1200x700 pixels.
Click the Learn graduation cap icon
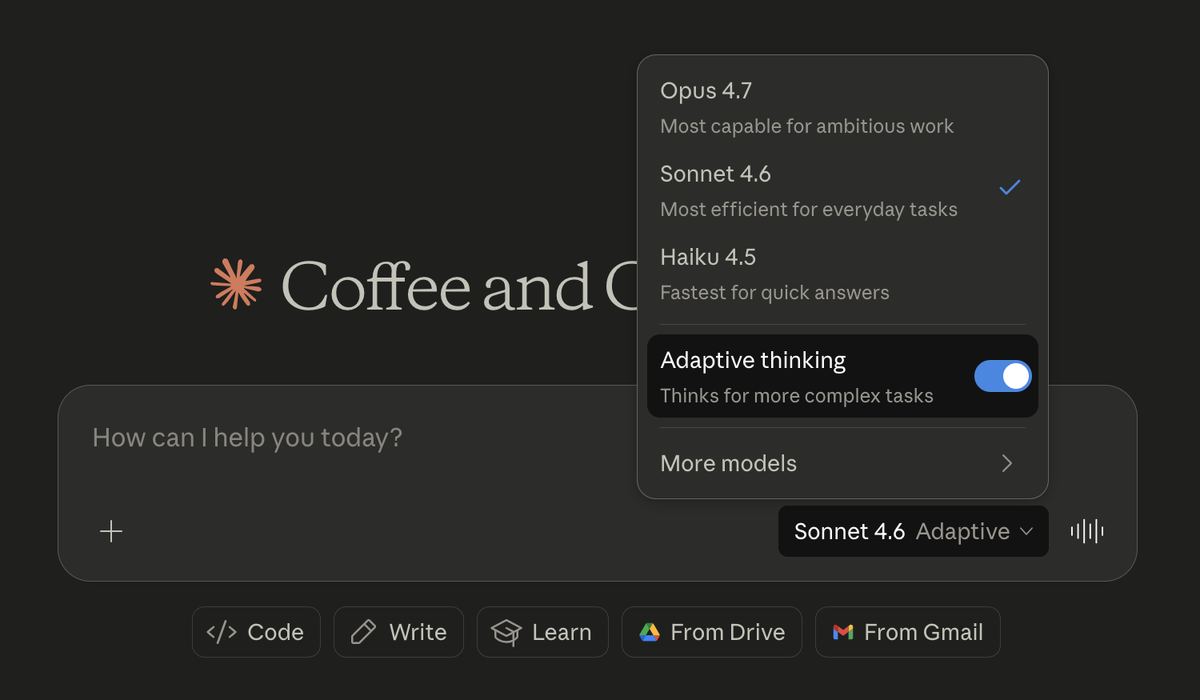pyautogui.click(x=506, y=632)
